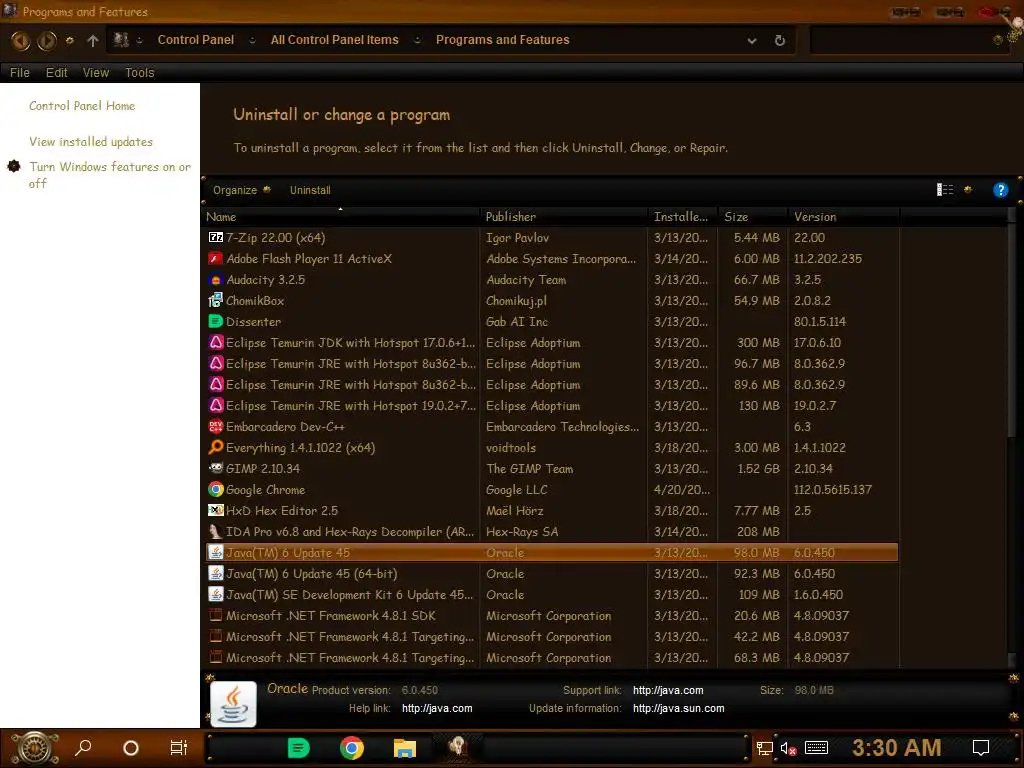The height and width of the screenshot is (768, 1024).
Task: Click the Embarcadero Dev-C++ icon
Action: 216,426
